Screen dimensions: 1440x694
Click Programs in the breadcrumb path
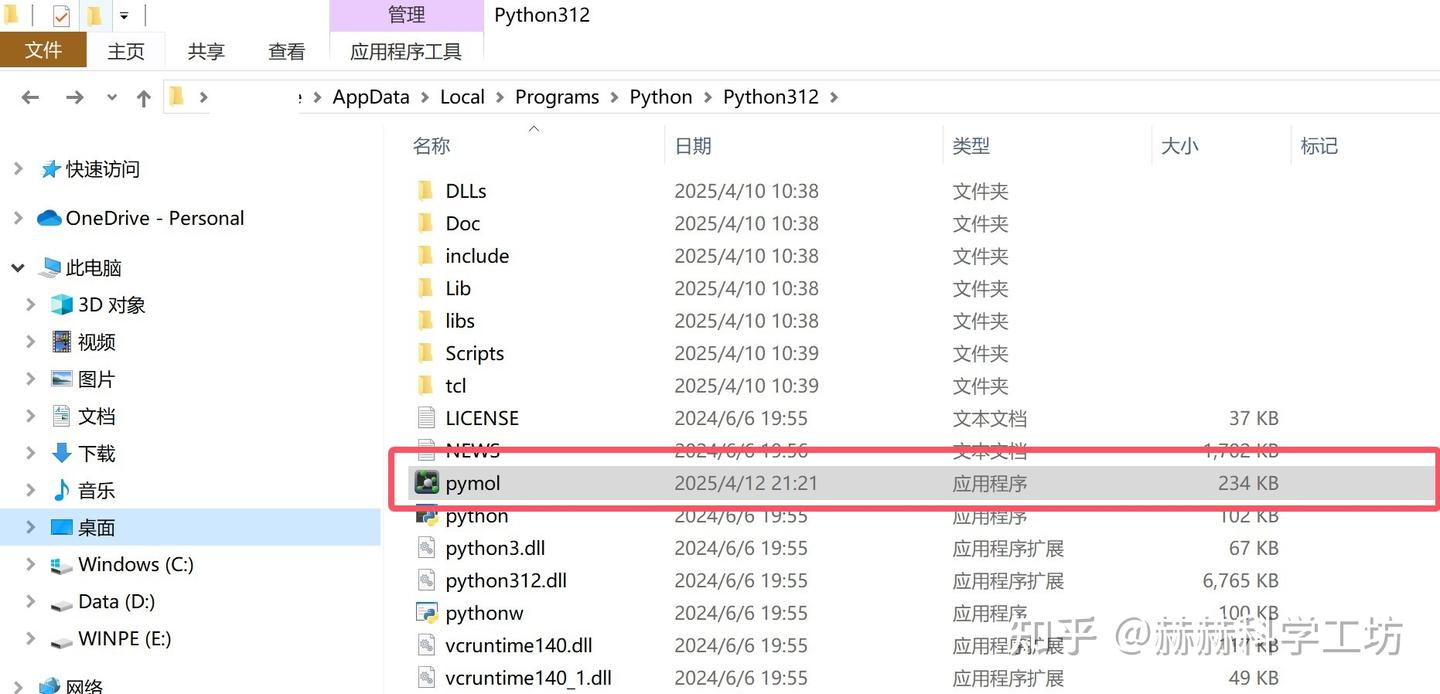(557, 96)
